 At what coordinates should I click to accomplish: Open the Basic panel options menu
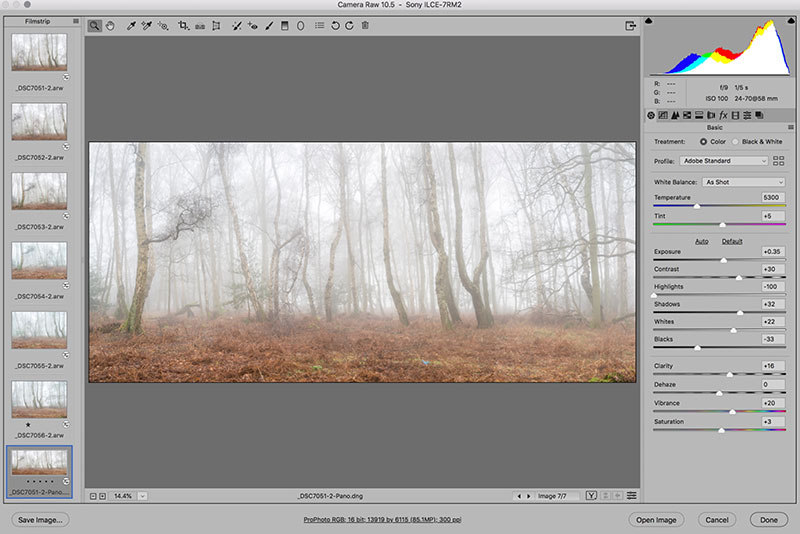[791, 128]
